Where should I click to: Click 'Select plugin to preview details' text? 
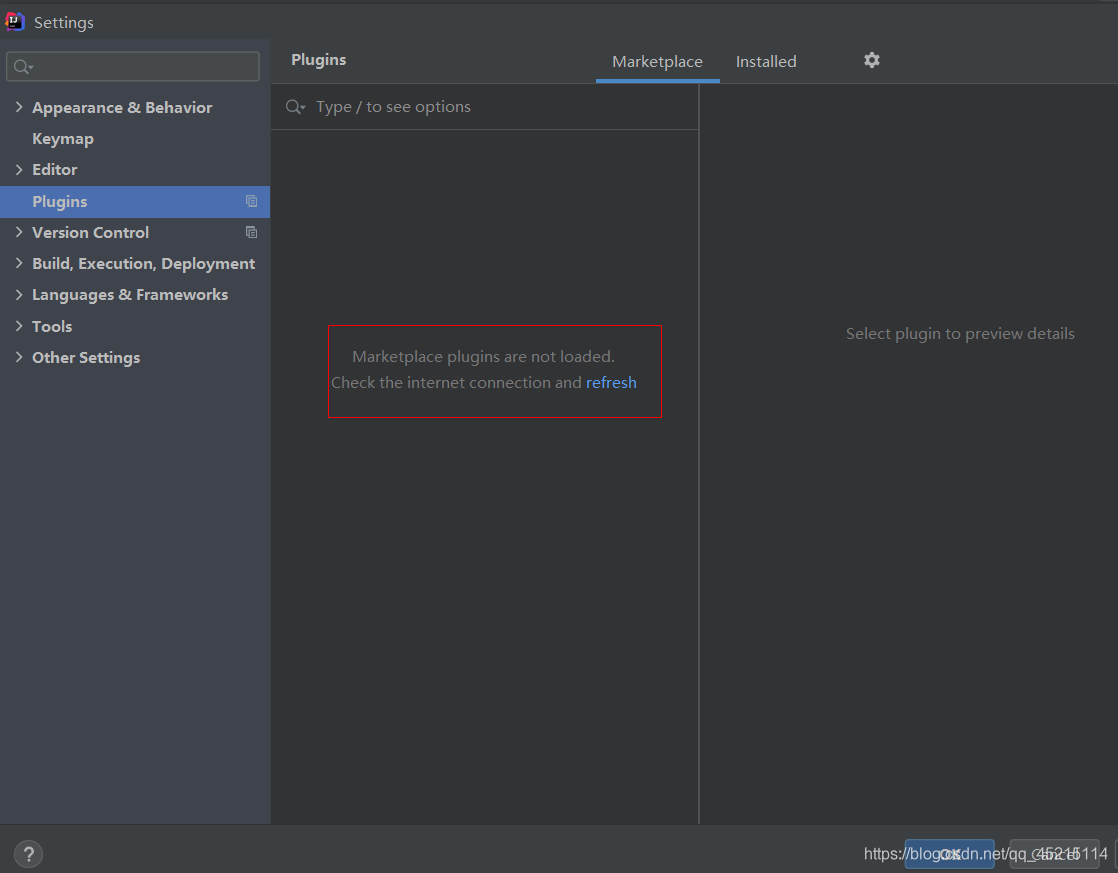960,334
